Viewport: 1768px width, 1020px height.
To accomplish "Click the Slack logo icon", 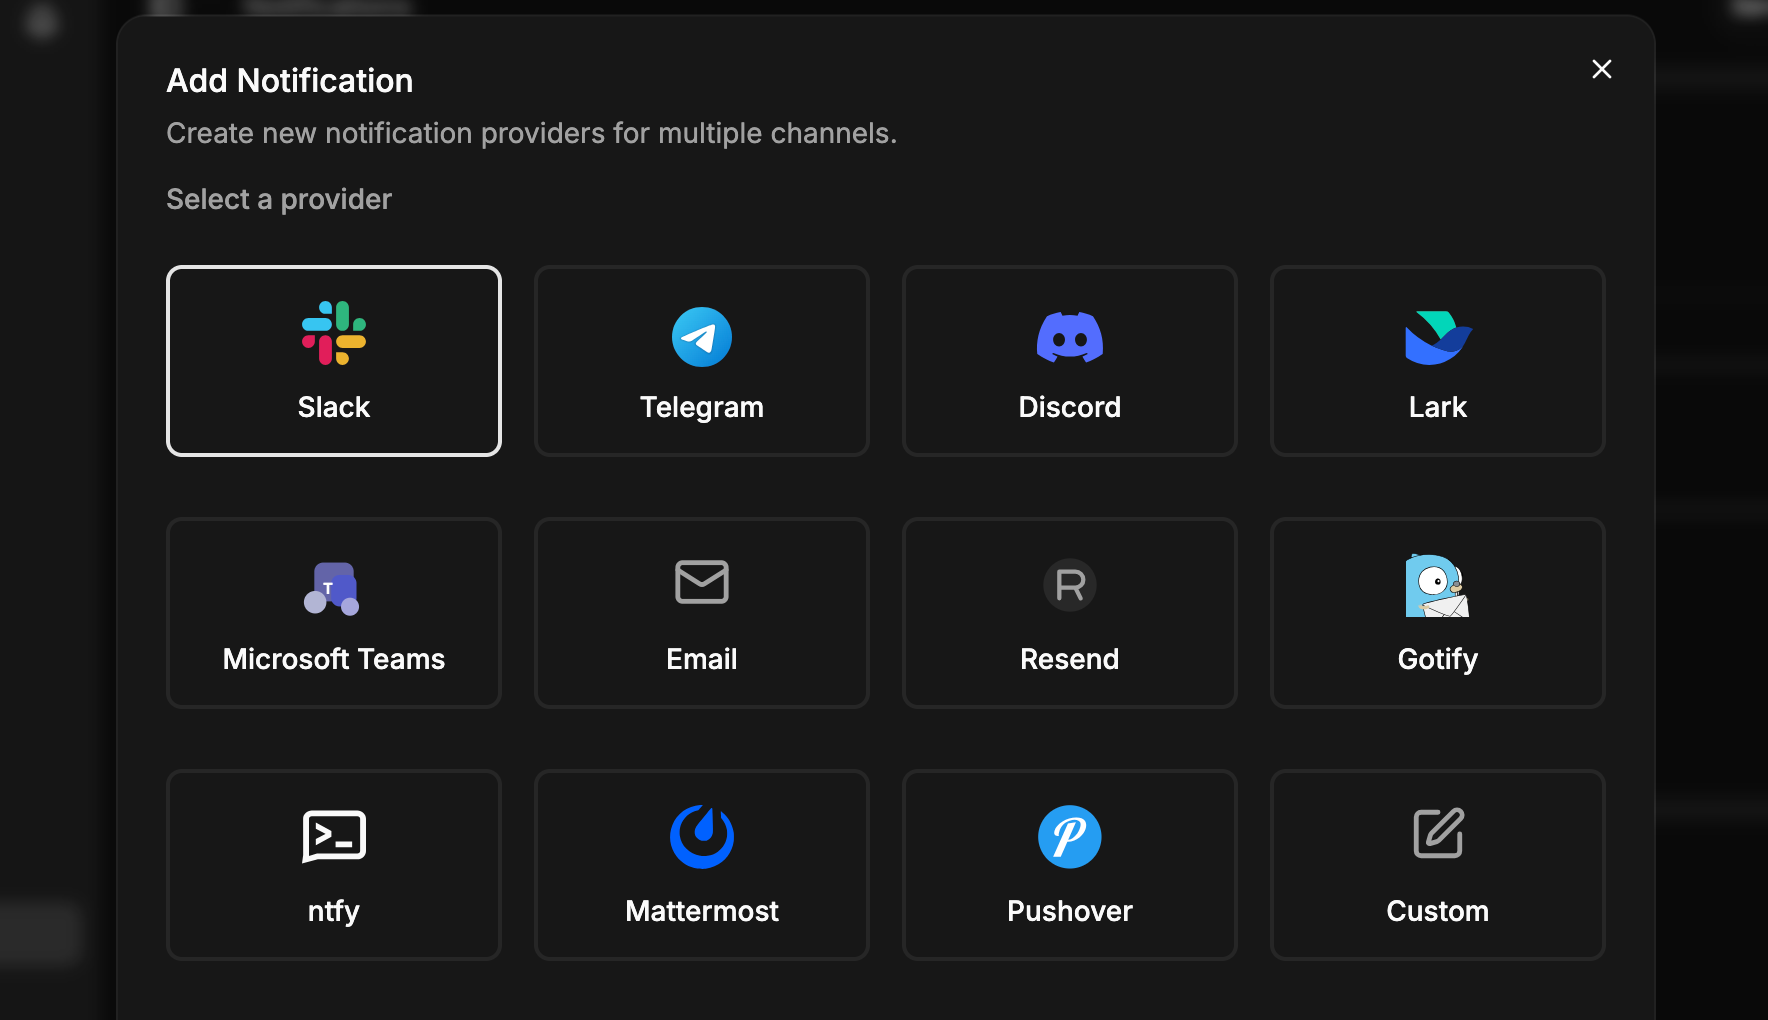I will [x=334, y=333].
